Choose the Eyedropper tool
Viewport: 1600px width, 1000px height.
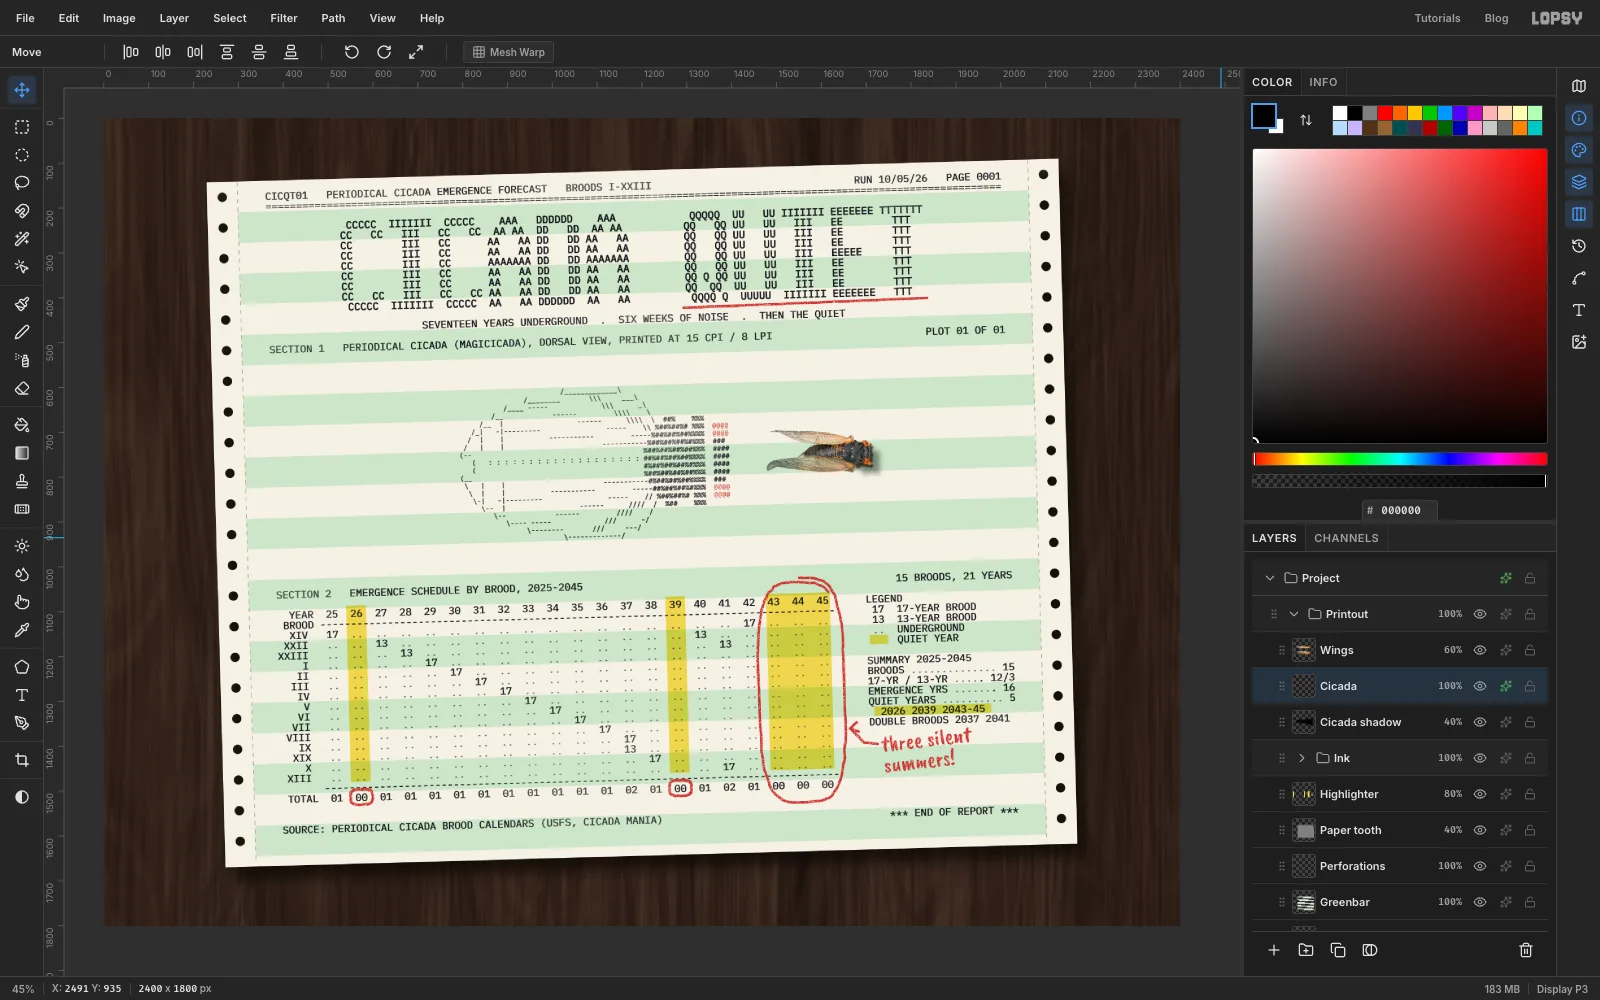(x=21, y=630)
